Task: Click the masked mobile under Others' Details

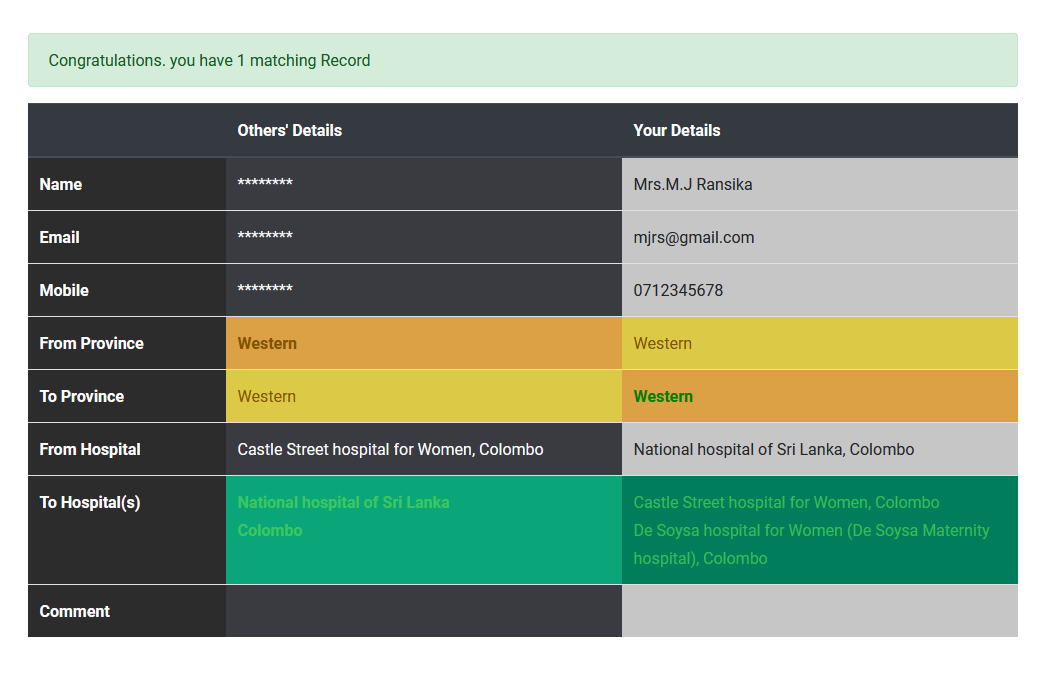Action: tap(265, 290)
